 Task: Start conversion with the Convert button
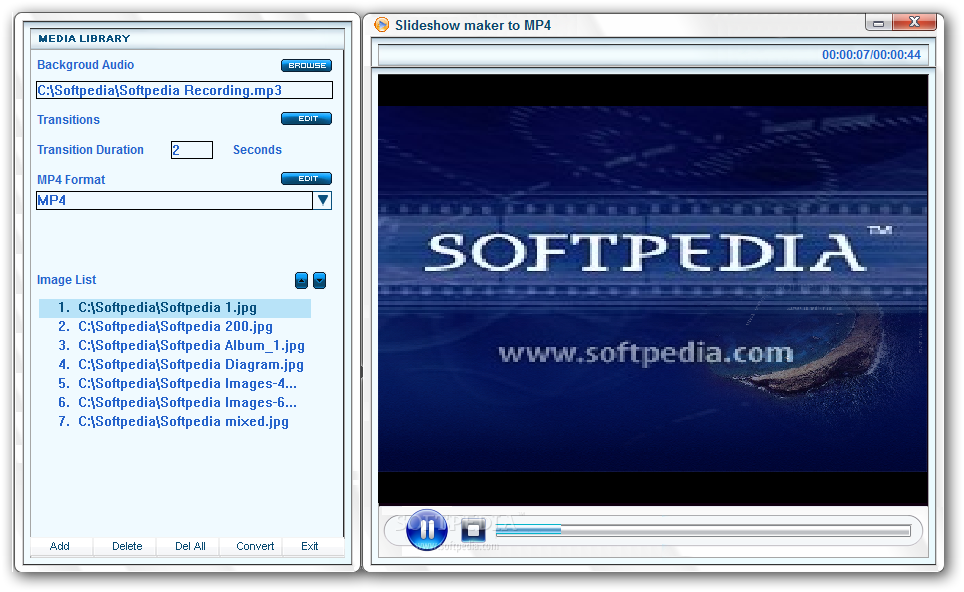255,546
